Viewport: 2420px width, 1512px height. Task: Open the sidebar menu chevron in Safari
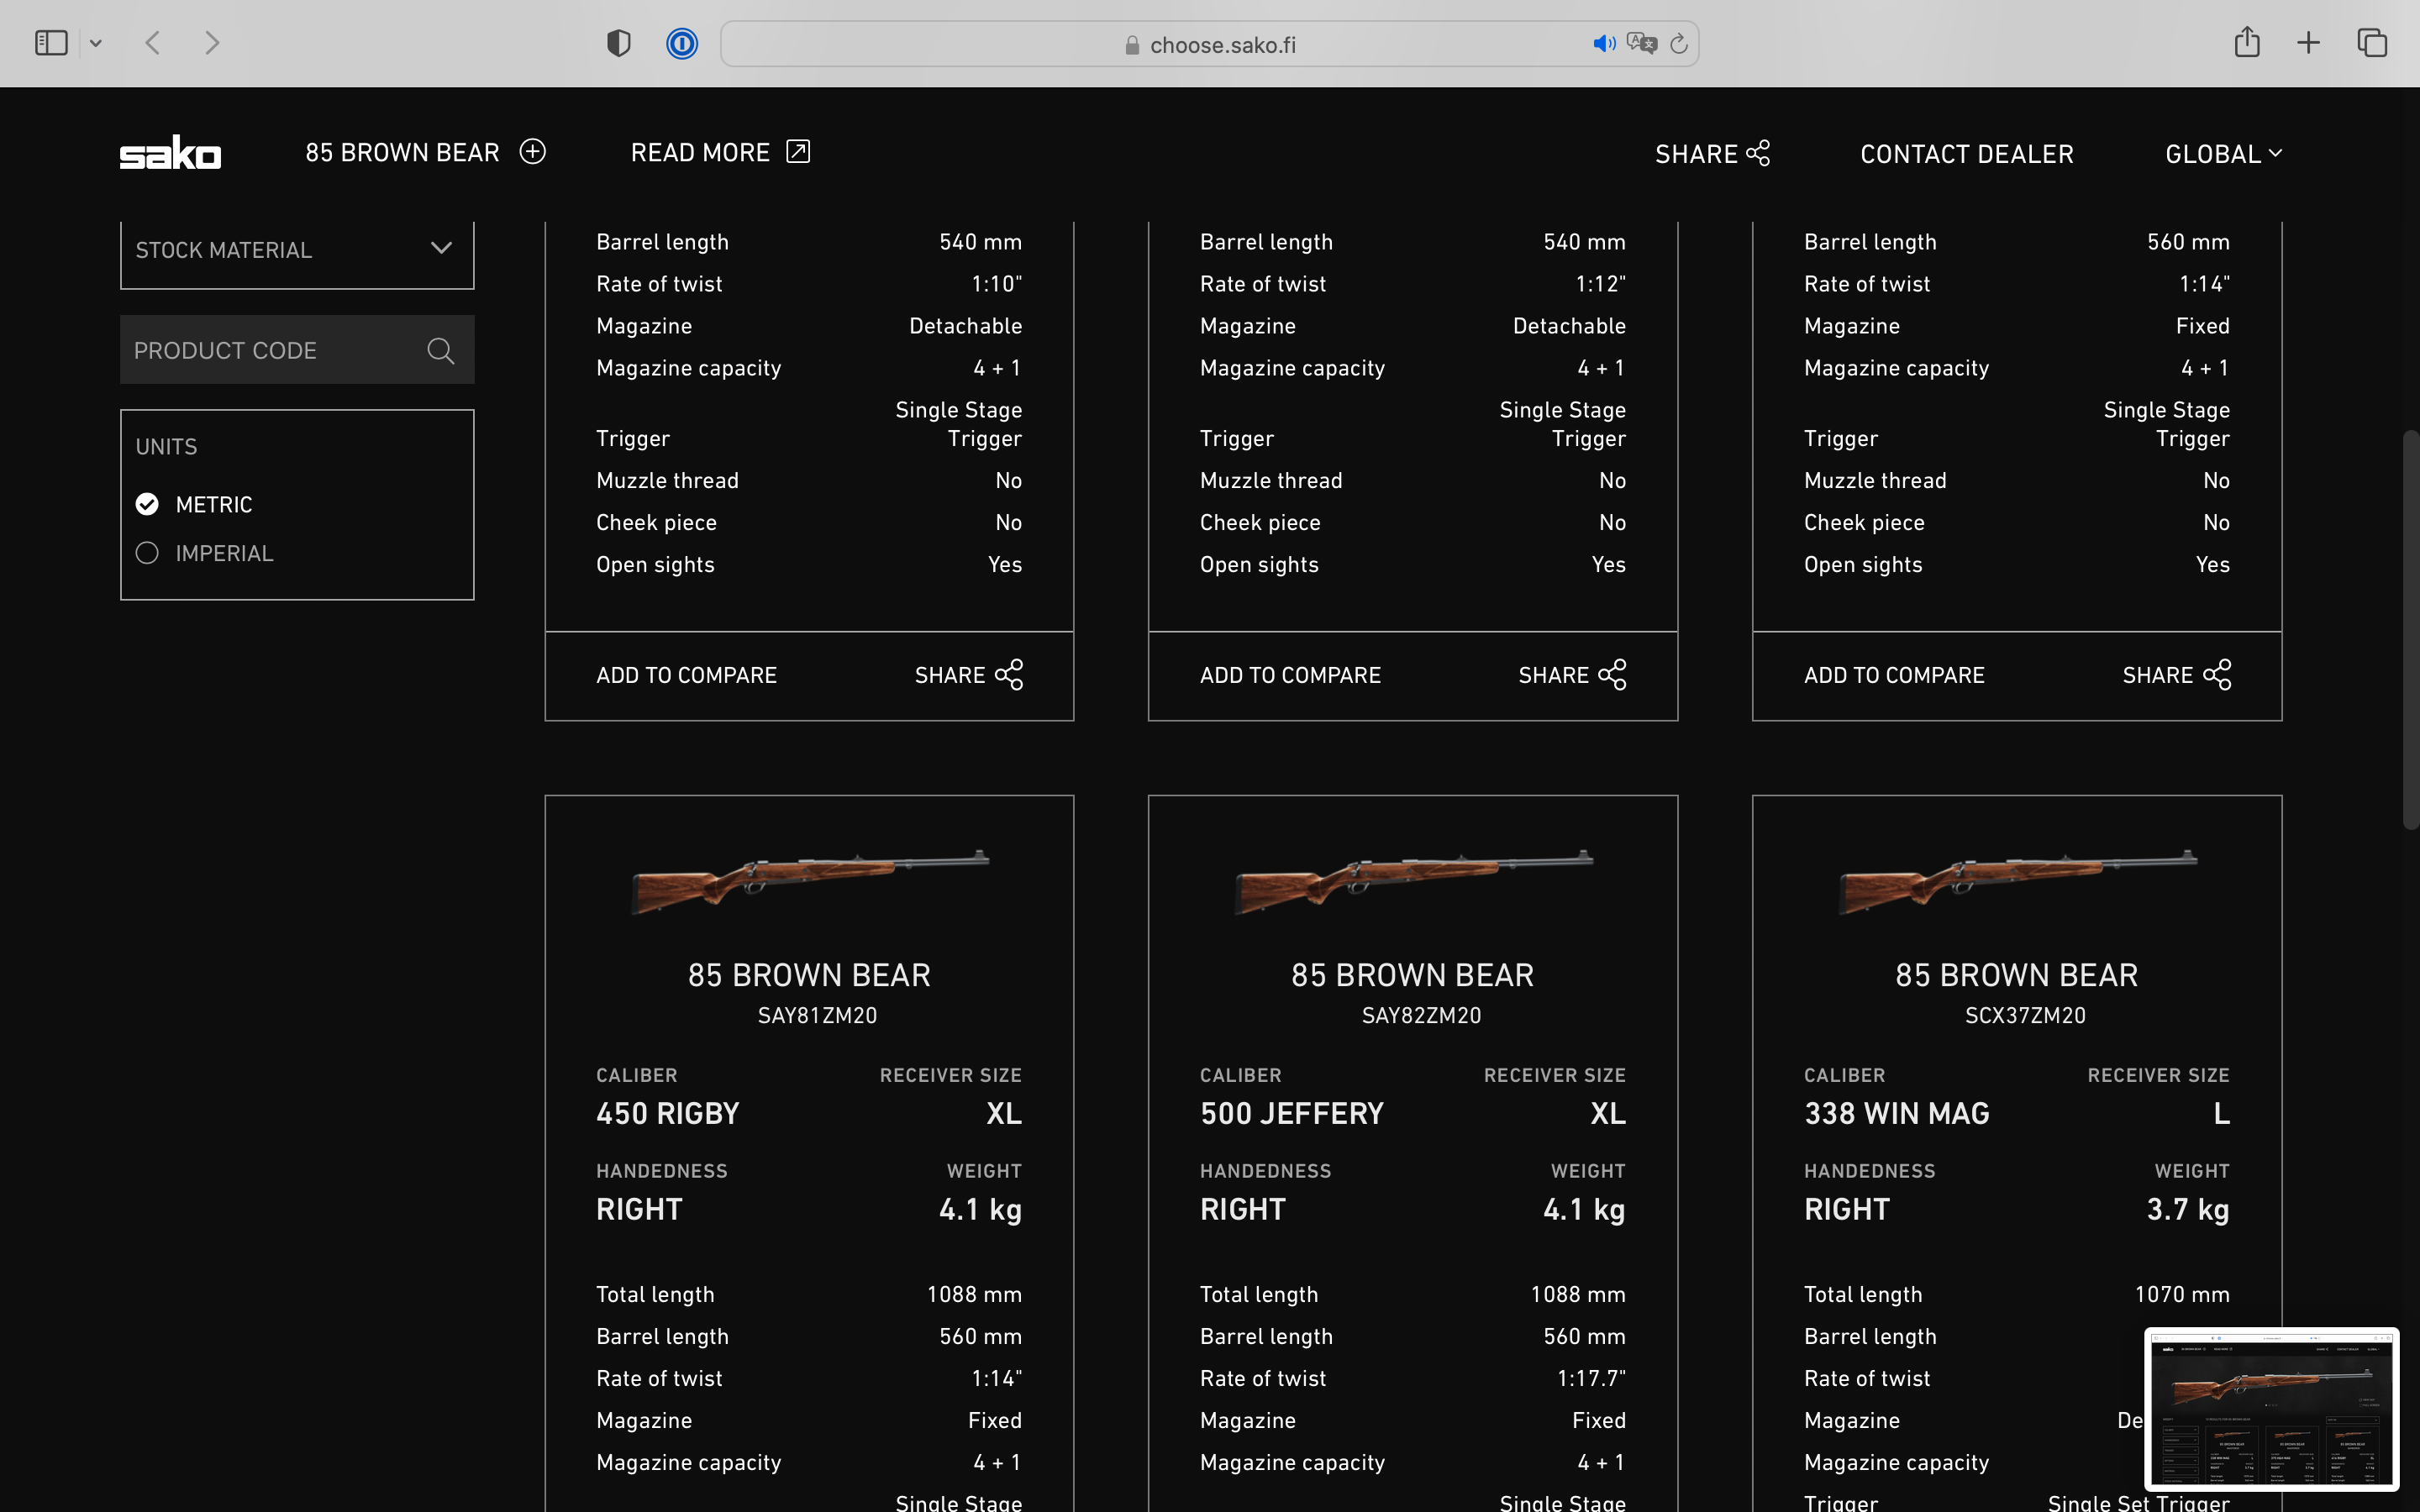[x=96, y=43]
